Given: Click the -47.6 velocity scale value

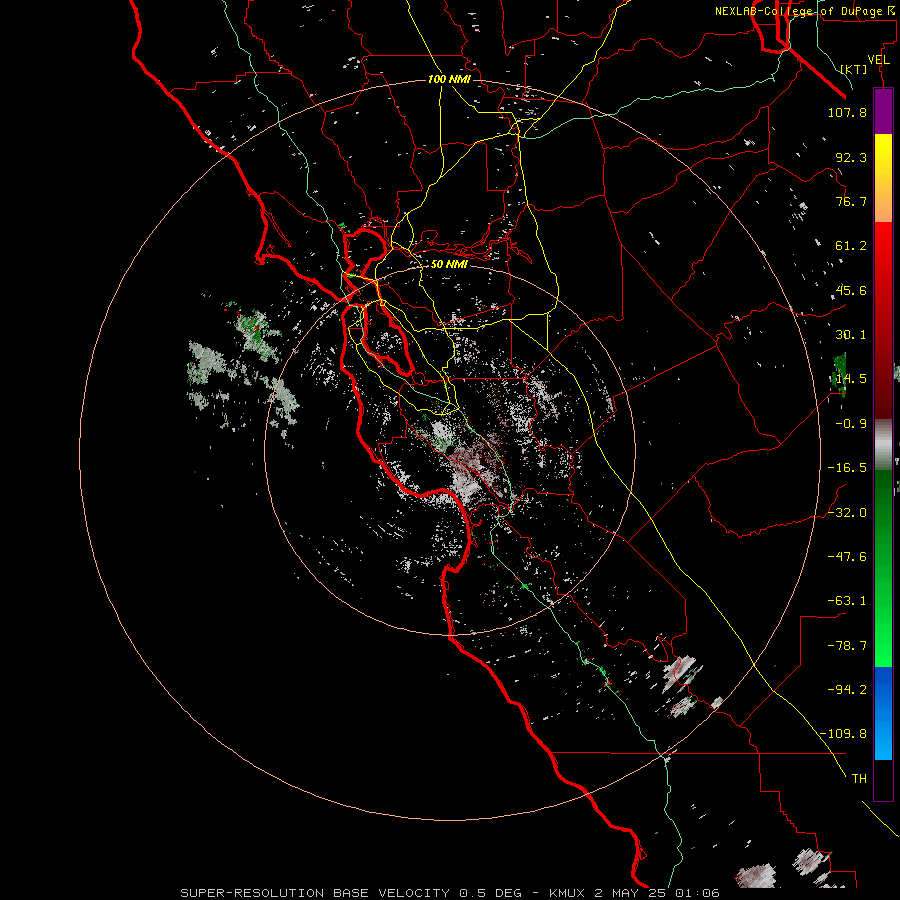Looking at the screenshot, I should pyautogui.click(x=847, y=557).
